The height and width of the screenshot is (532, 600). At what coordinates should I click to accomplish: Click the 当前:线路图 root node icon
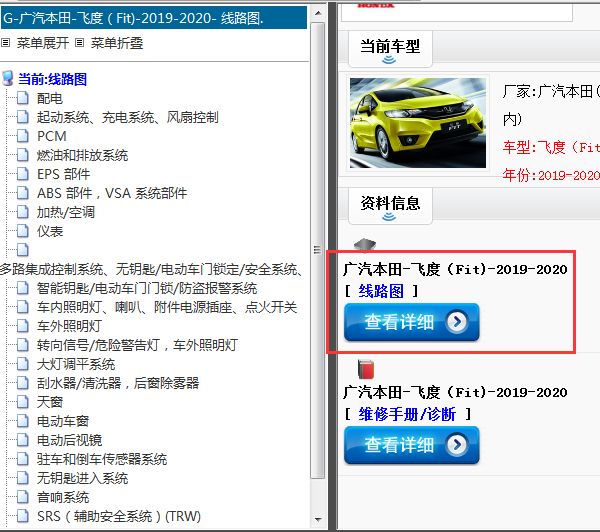pos(8,78)
